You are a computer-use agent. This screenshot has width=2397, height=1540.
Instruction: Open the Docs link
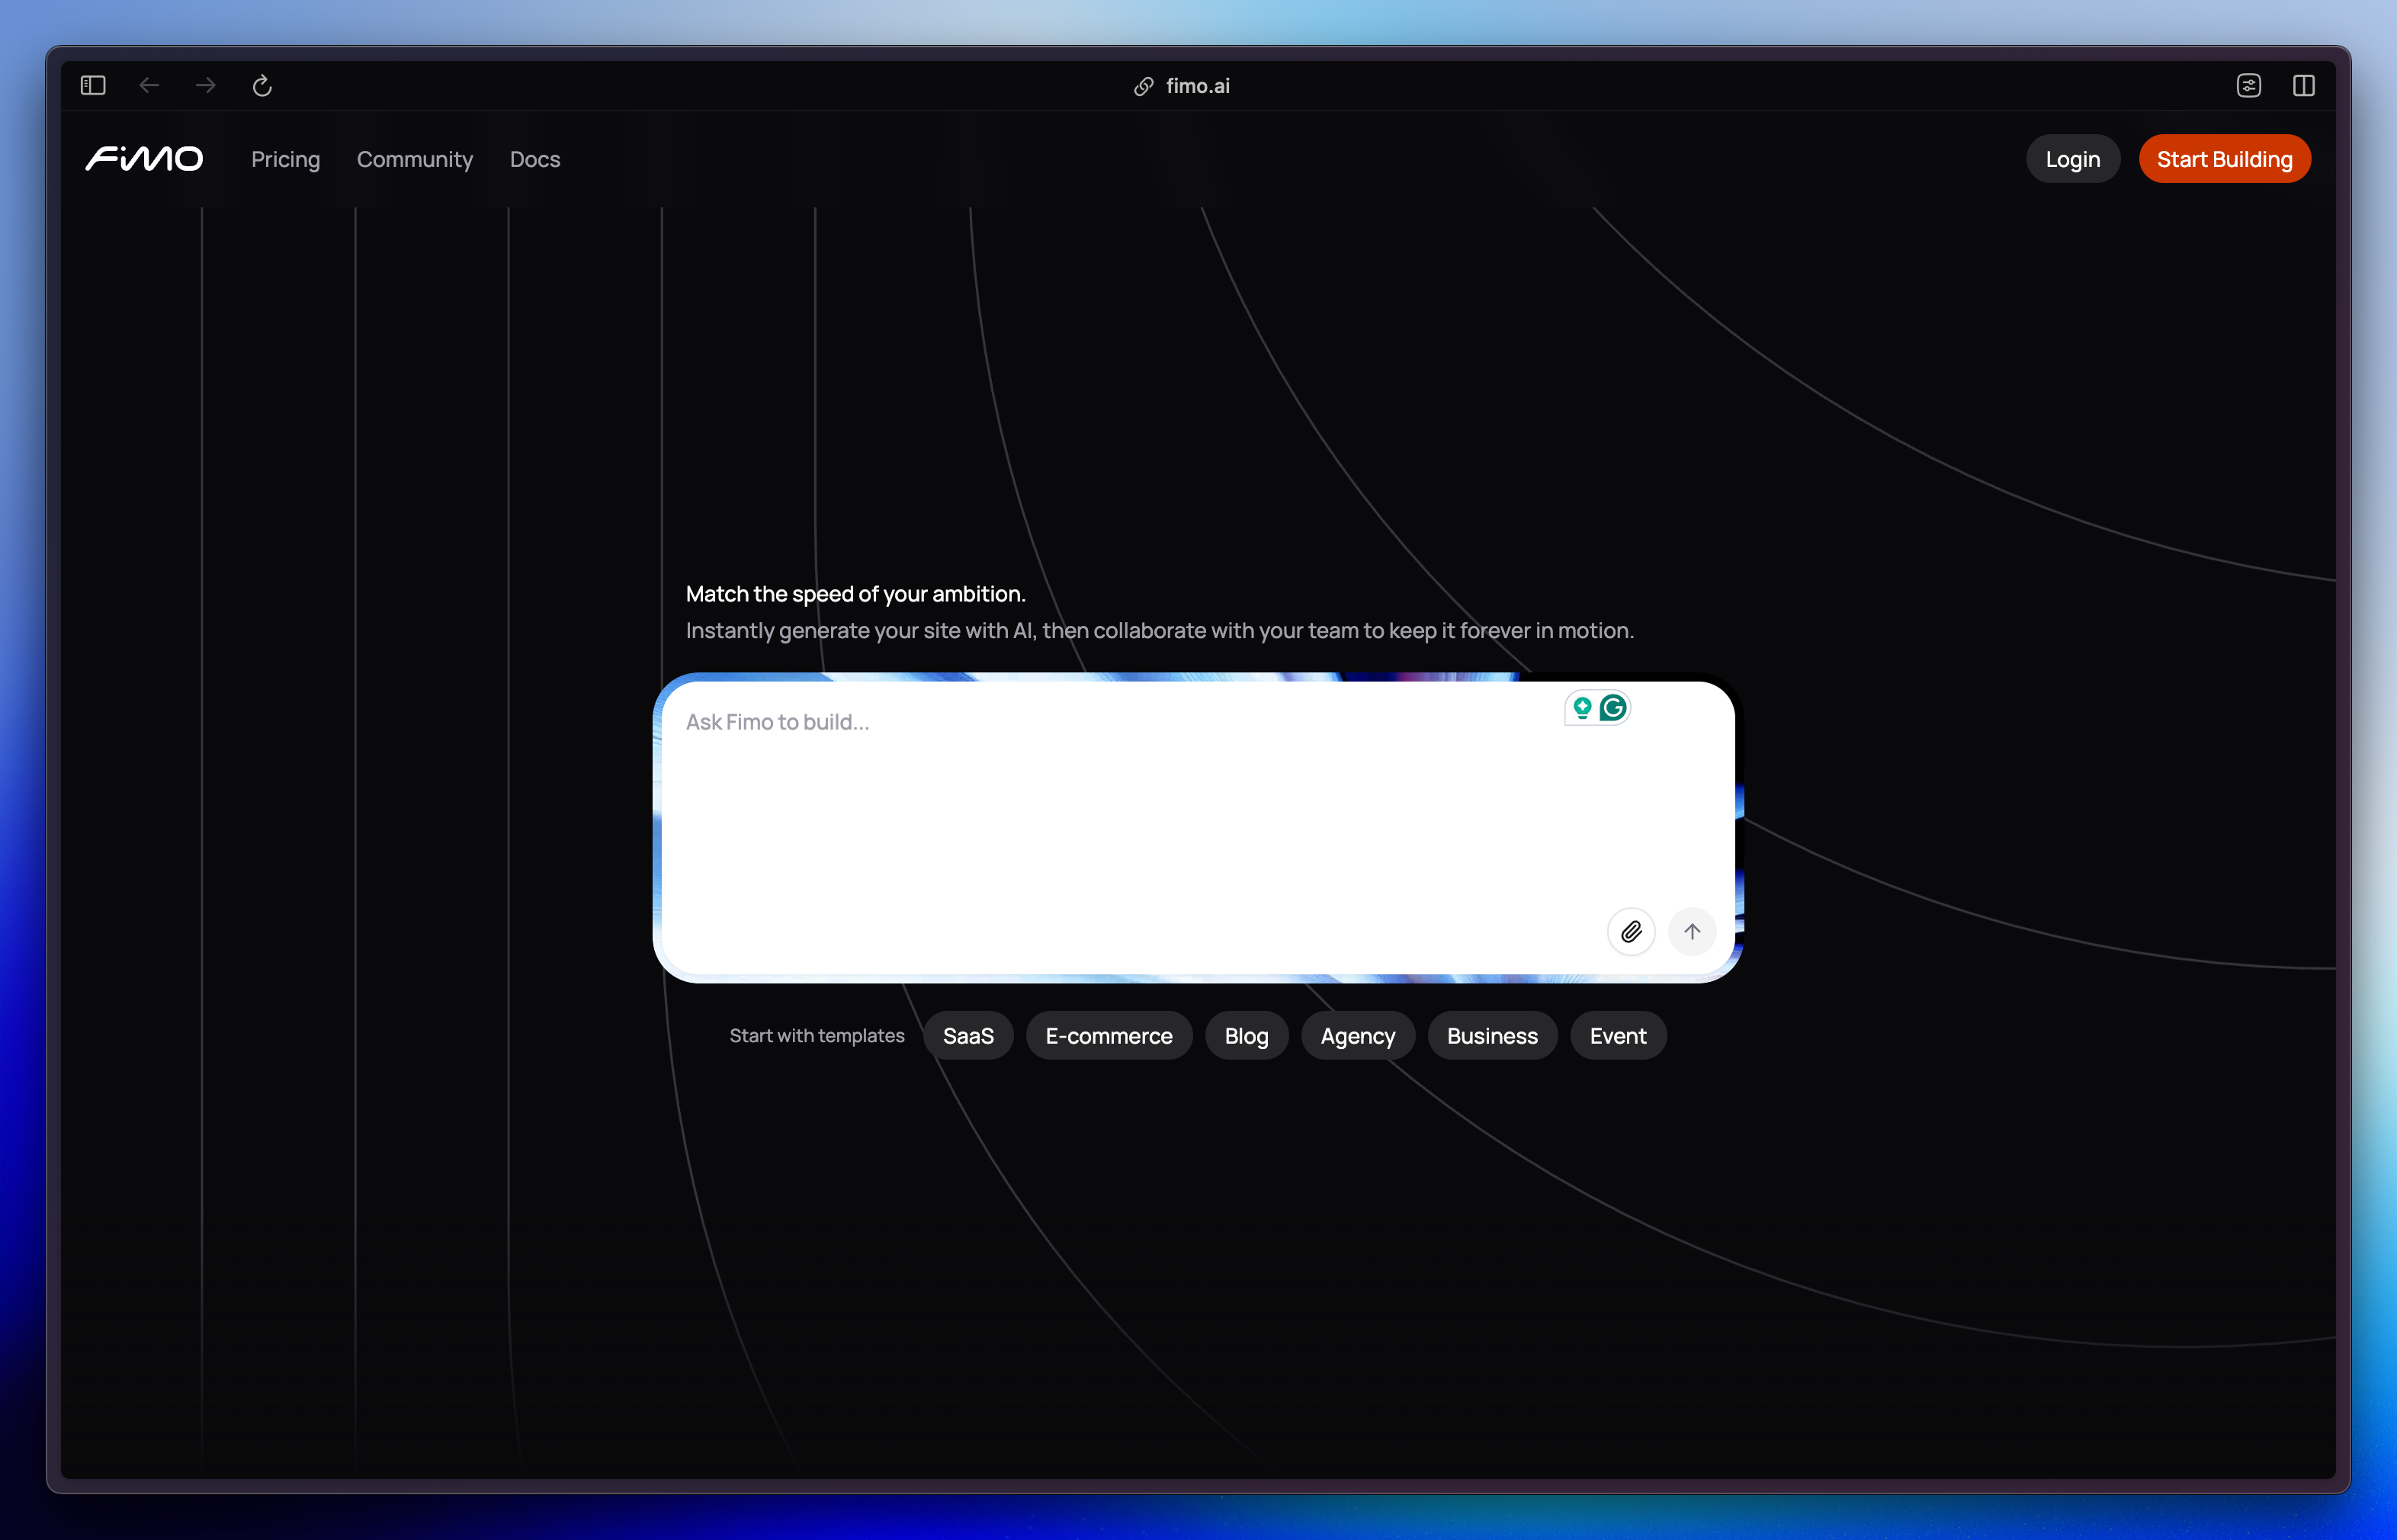click(x=535, y=160)
